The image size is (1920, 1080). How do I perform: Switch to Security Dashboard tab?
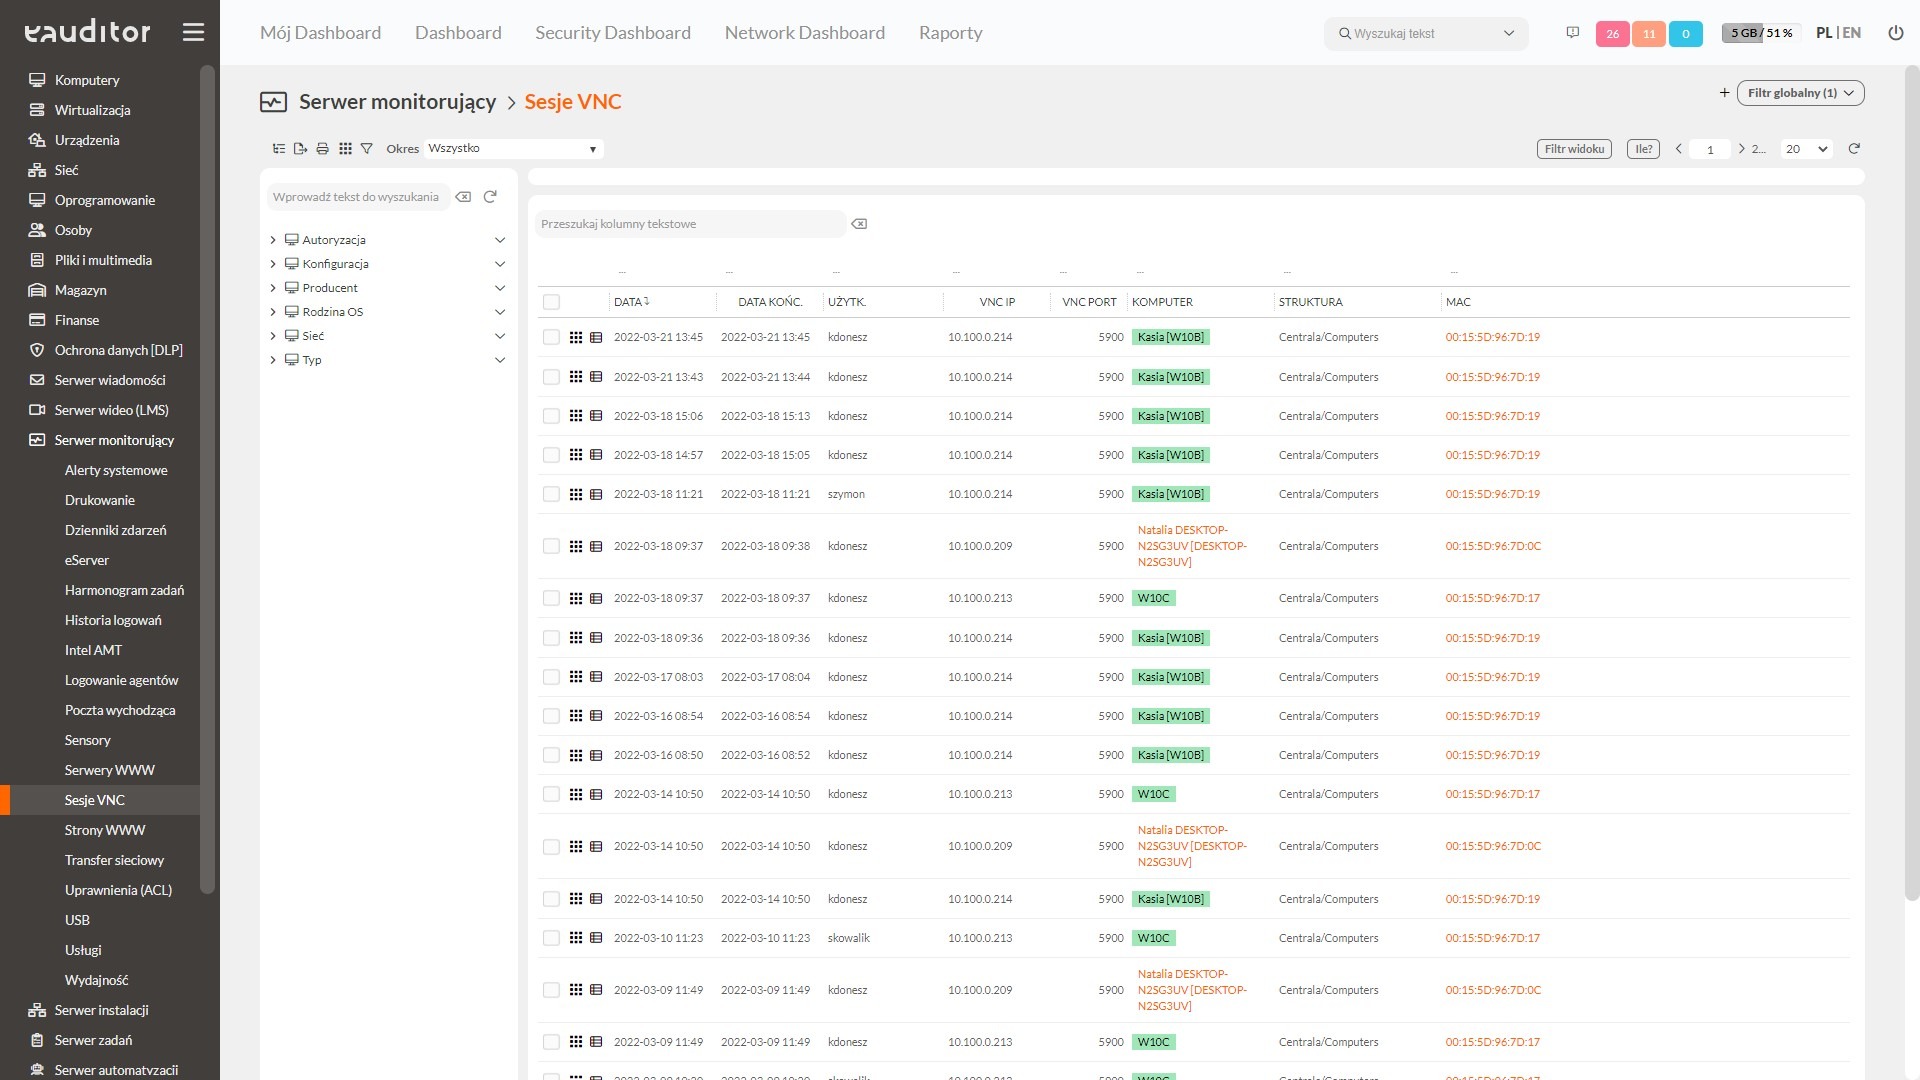[x=612, y=33]
